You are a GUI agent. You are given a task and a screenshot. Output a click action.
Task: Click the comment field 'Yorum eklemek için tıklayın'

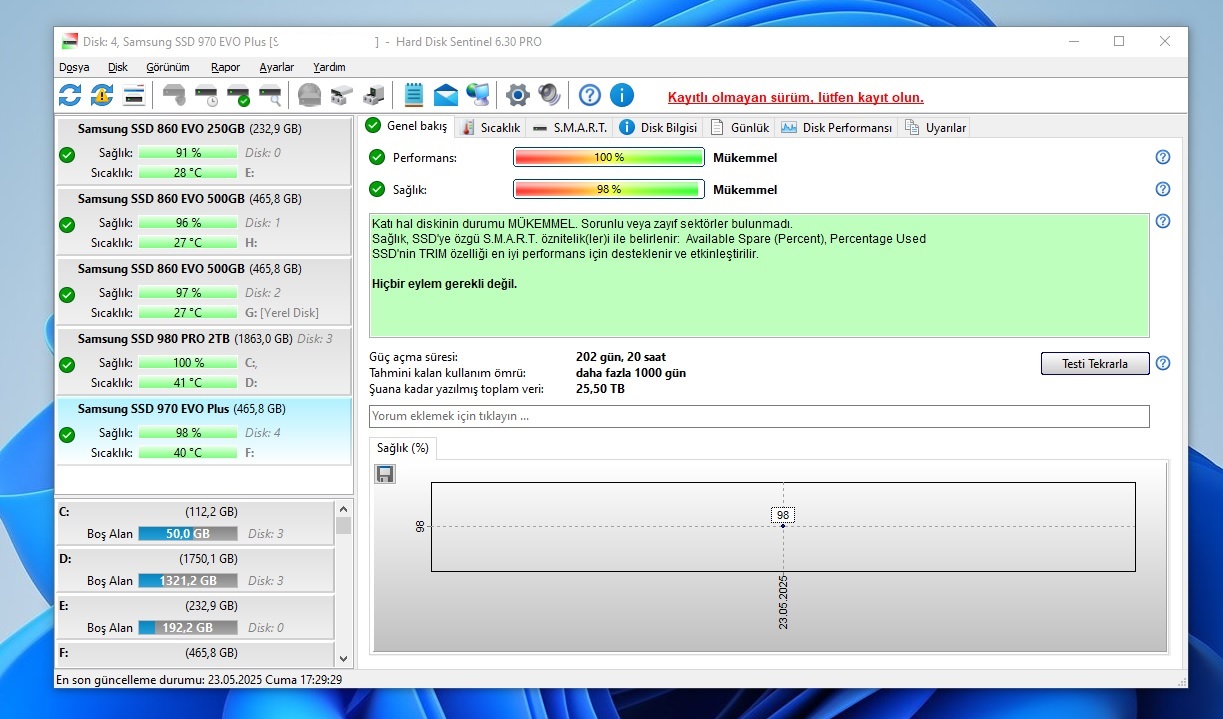(x=759, y=416)
